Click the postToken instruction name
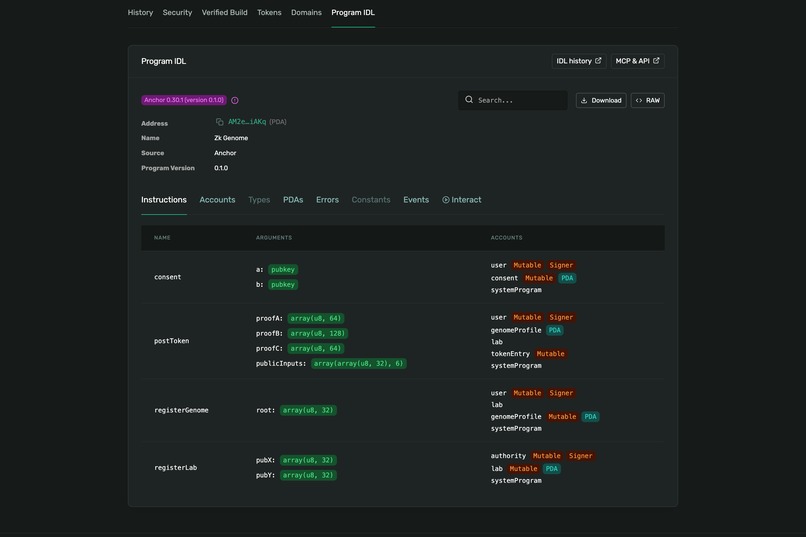The image size is (806, 537). click(172, 341)
